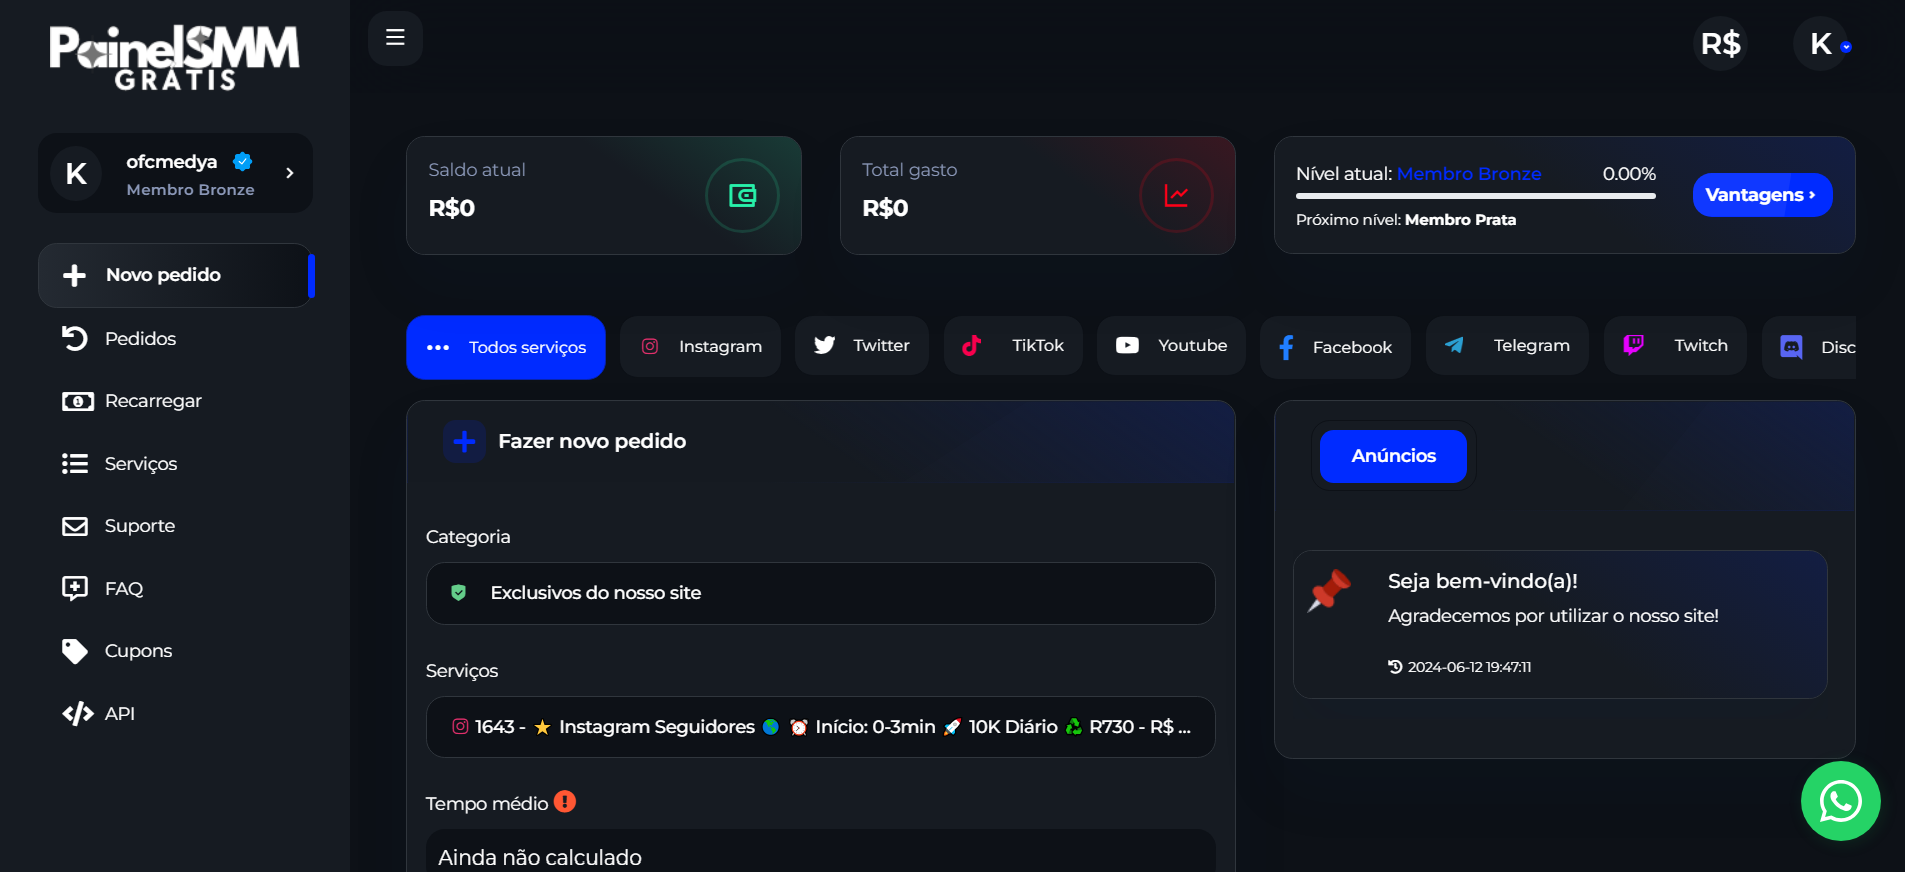This screenshot has height=872, width=1905.
Task: Click the 0.00% progress value
Action: click(1629, 174)
